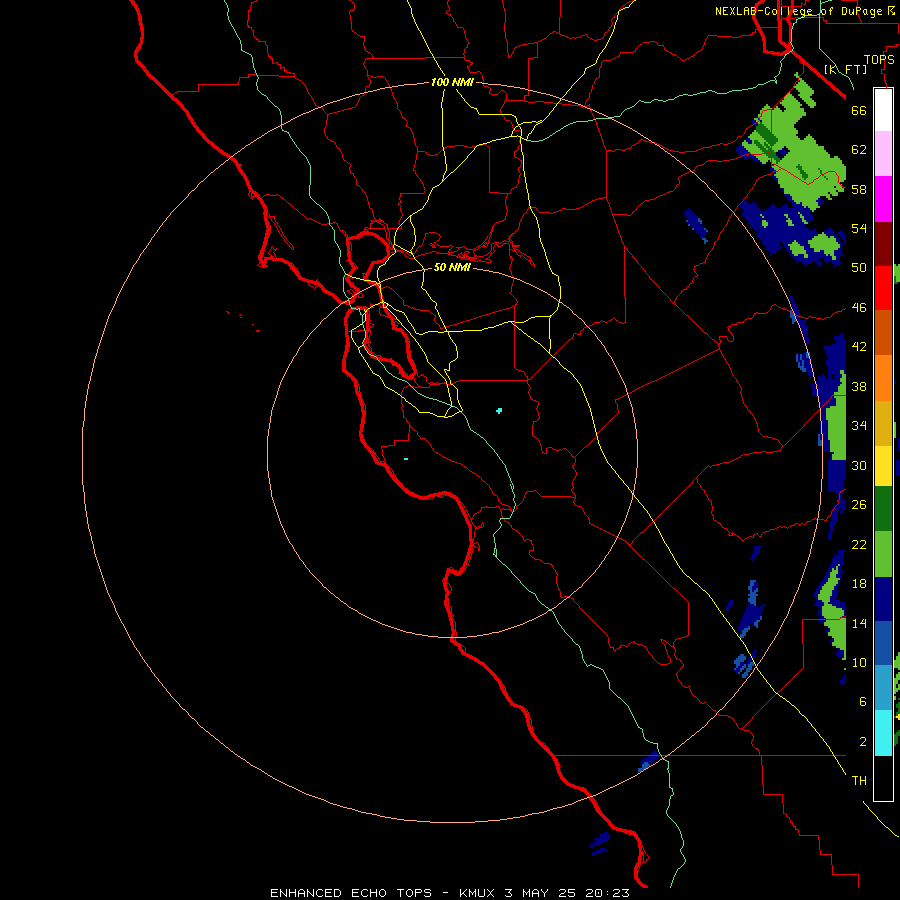
Task: Click the '26' legend value
Action: point(859,505)
